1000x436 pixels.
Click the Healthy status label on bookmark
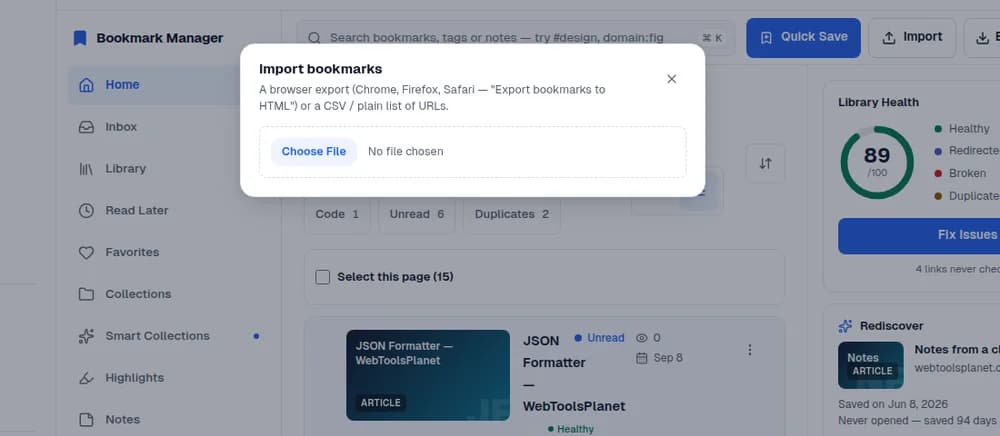571,429
